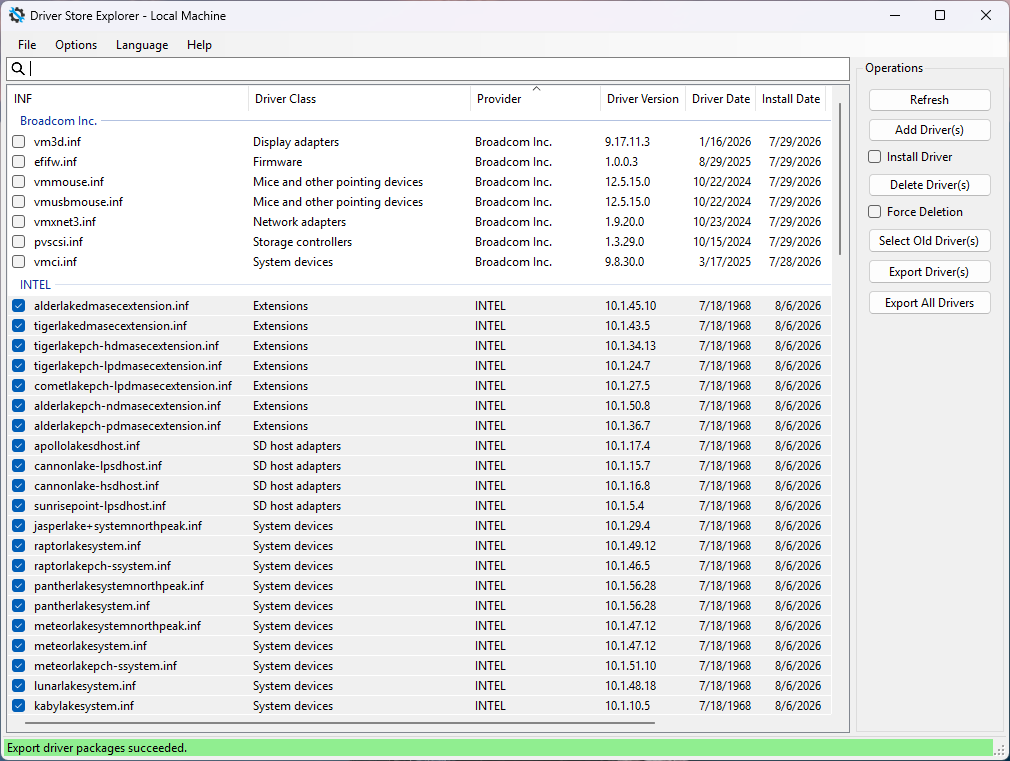
Task: Select raptorlakepch-ssystem.inf row name
Action: tap(102, 566)
